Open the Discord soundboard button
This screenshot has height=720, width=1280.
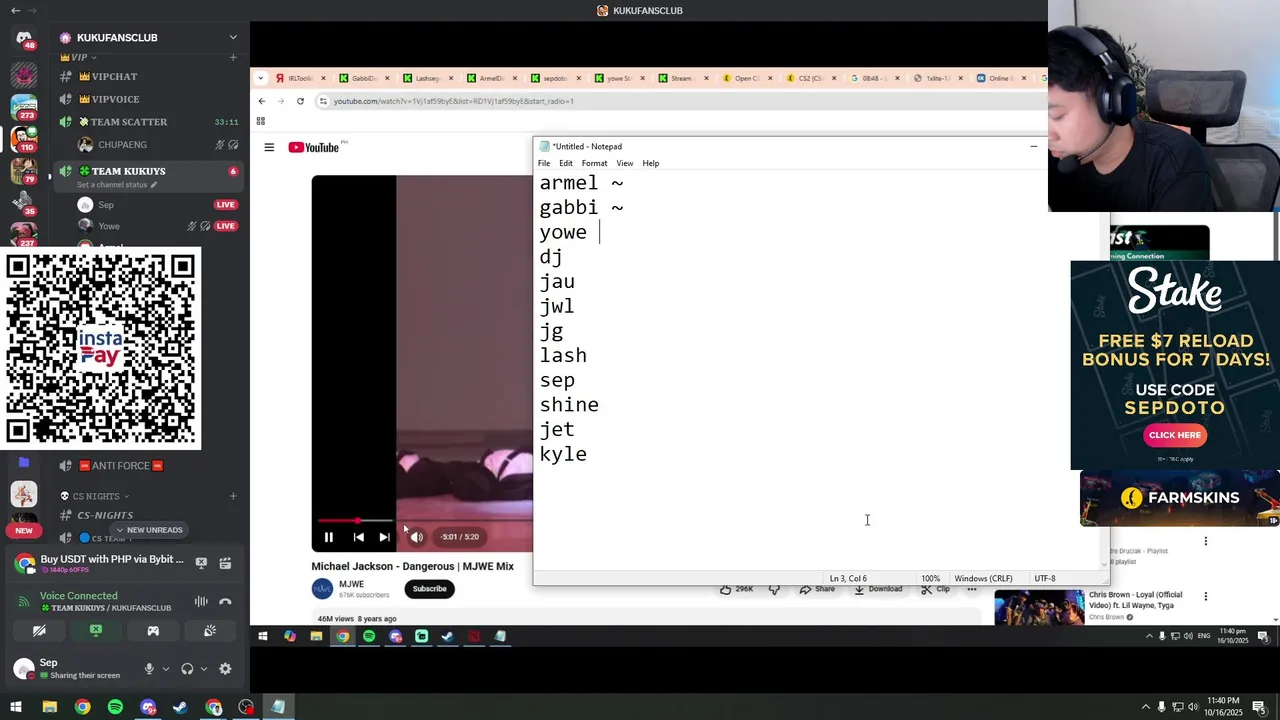[210, 631]
